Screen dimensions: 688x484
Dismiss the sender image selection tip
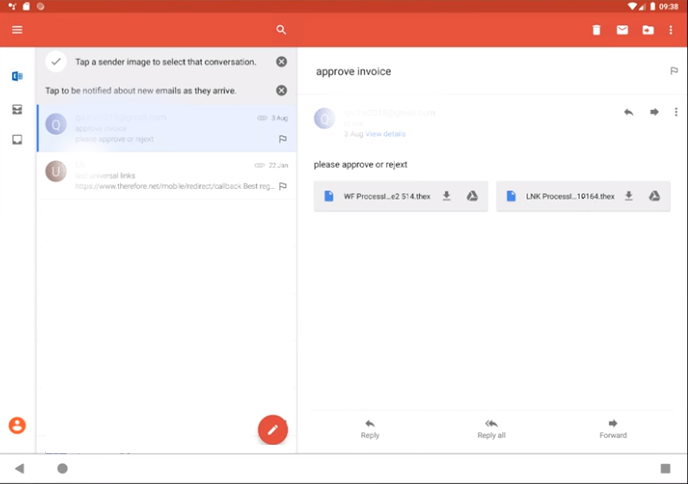281,62
